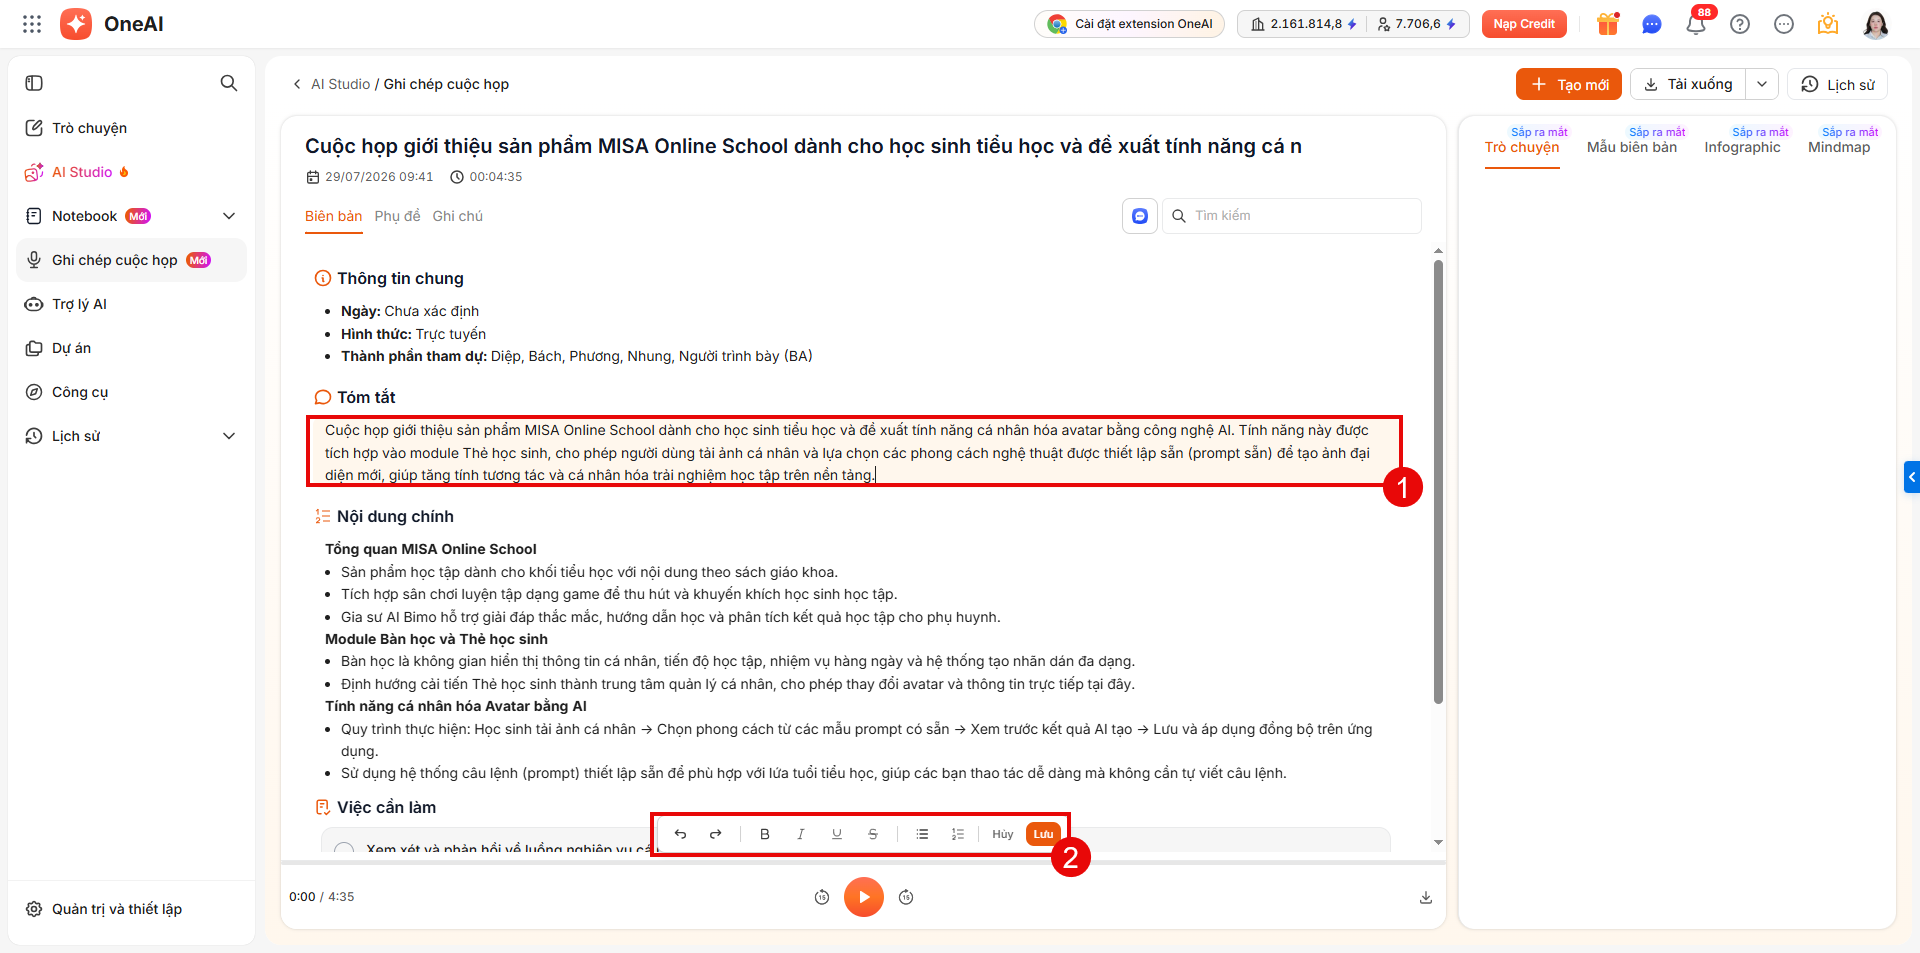Click the Tải xuống button
The height and width of the screenshot is (953, 1920).
coord(1689,84)
